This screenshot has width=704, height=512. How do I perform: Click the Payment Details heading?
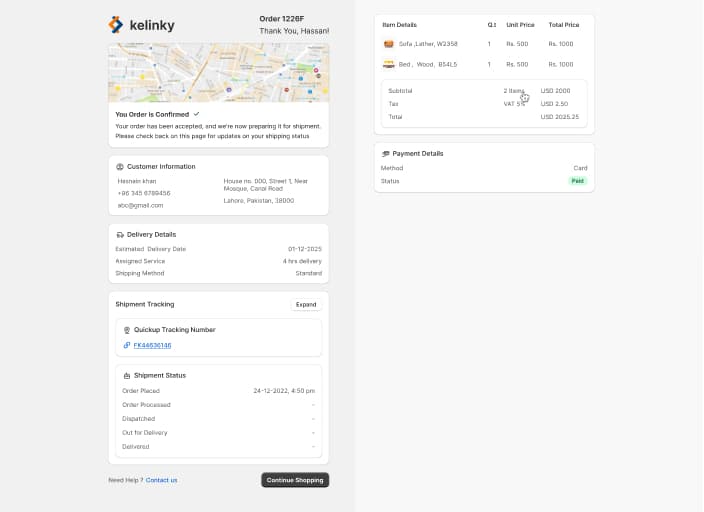click(418, 154)
